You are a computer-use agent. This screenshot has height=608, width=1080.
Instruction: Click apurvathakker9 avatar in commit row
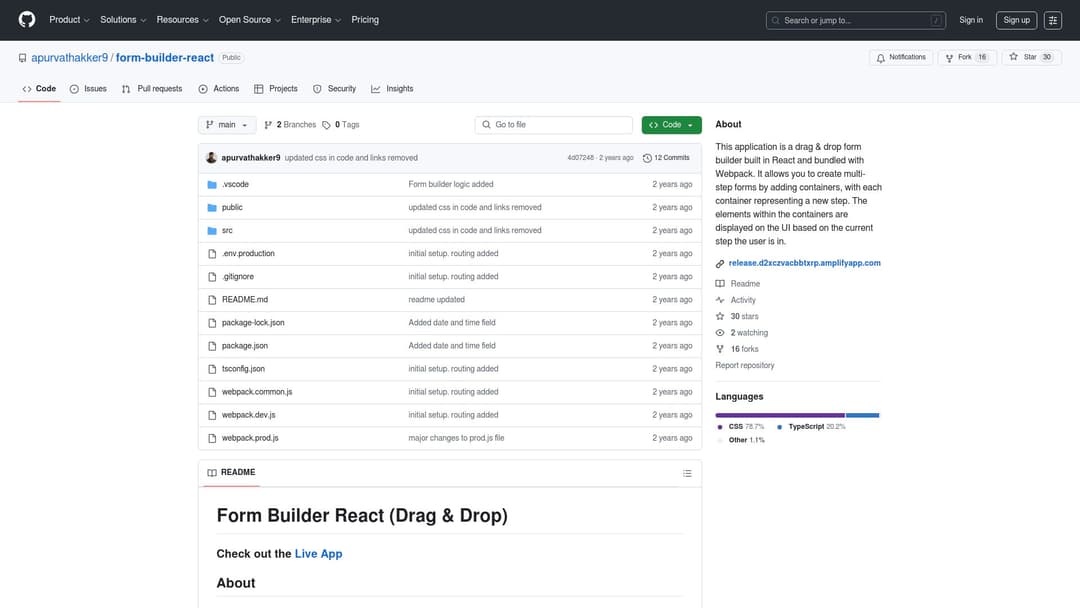click(211, 158)
